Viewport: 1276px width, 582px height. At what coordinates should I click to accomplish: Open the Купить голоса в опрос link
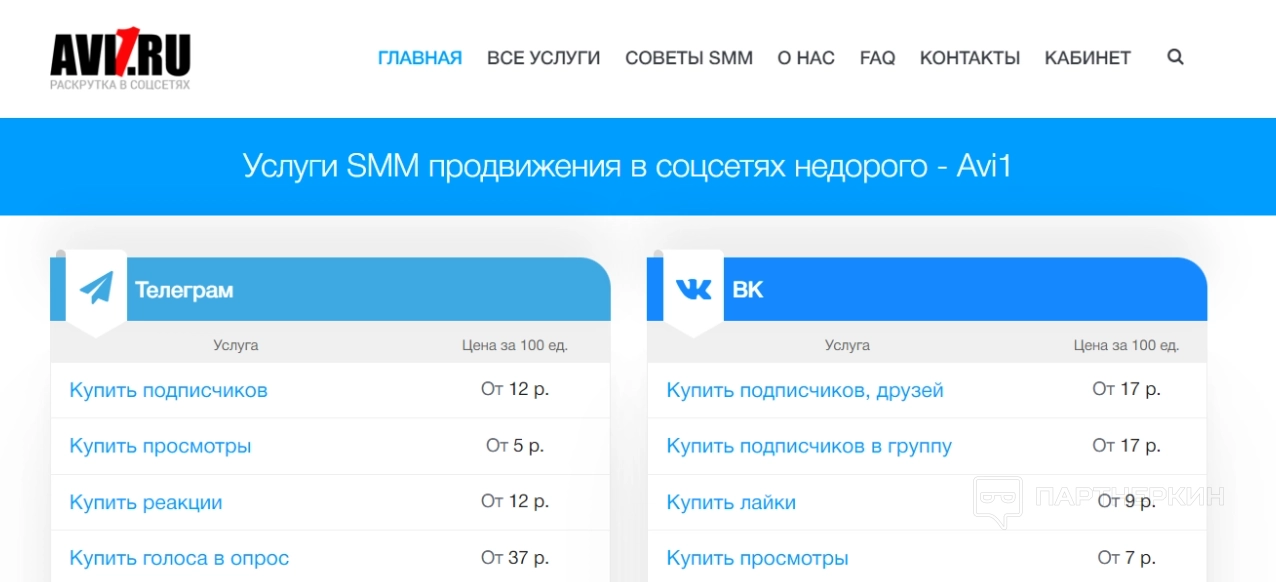(179, 558)
